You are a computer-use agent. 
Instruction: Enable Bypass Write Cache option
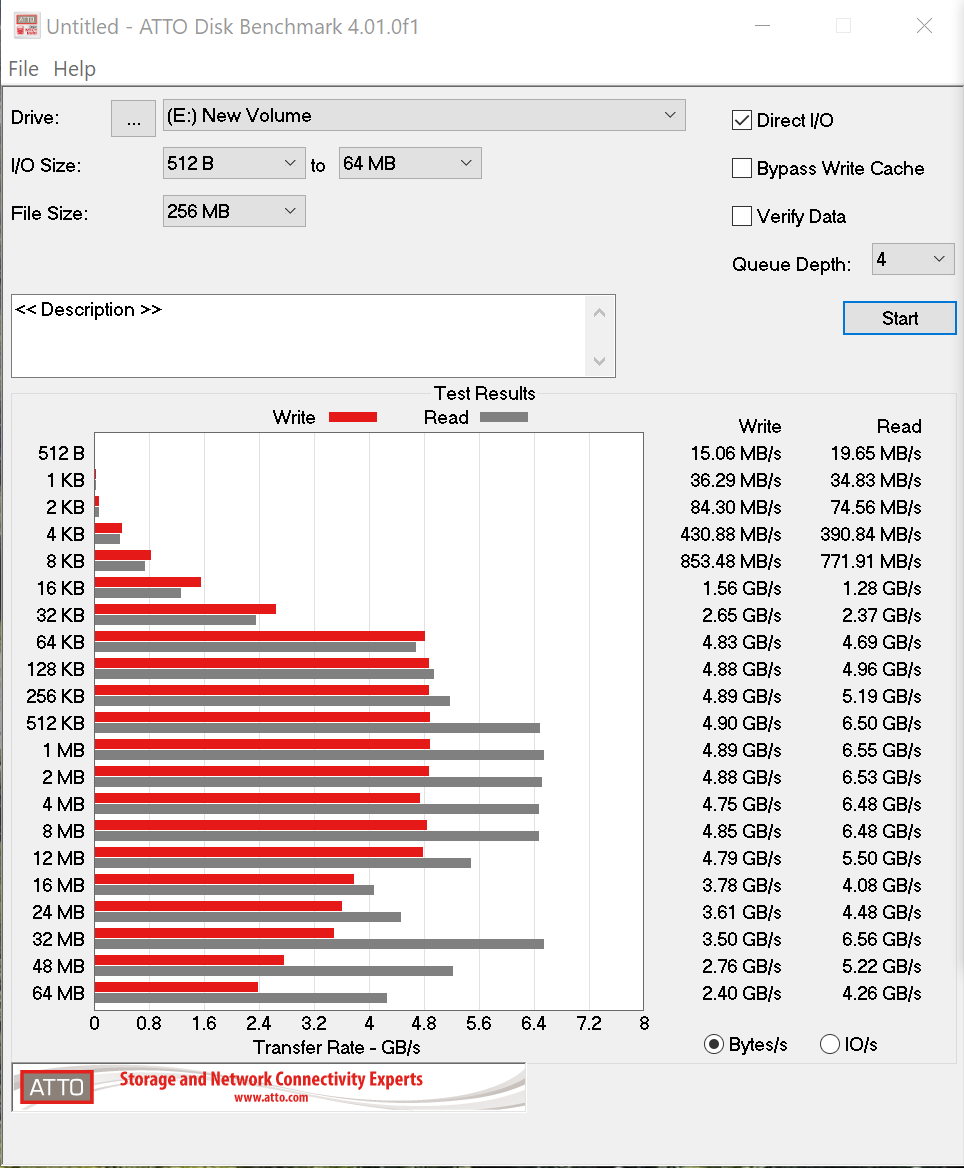(x=742, y=169)
